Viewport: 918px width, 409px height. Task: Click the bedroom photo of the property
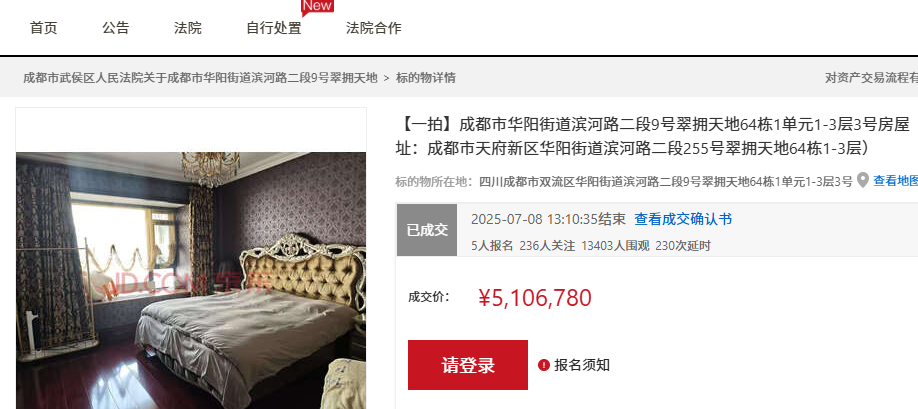191,280
